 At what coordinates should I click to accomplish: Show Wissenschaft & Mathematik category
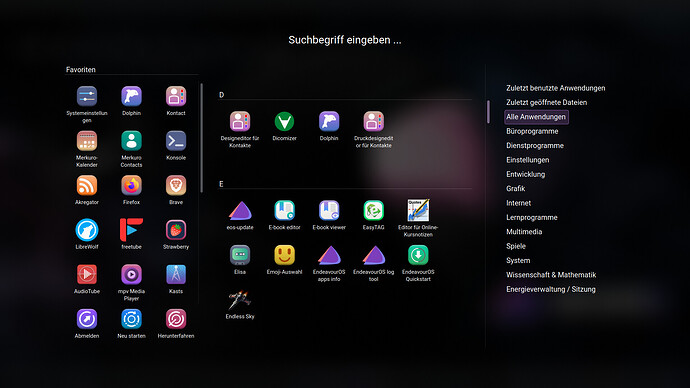pos(551,275)
